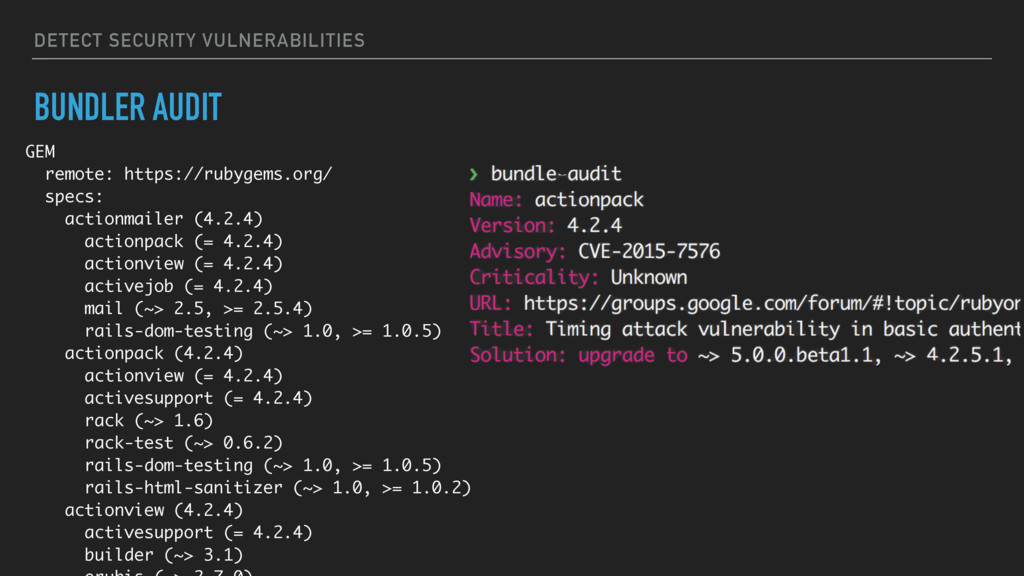Click 'Criticality: Unknown' line
Image resolution: width=1024 pixels, height=576 pixels.
578,278
